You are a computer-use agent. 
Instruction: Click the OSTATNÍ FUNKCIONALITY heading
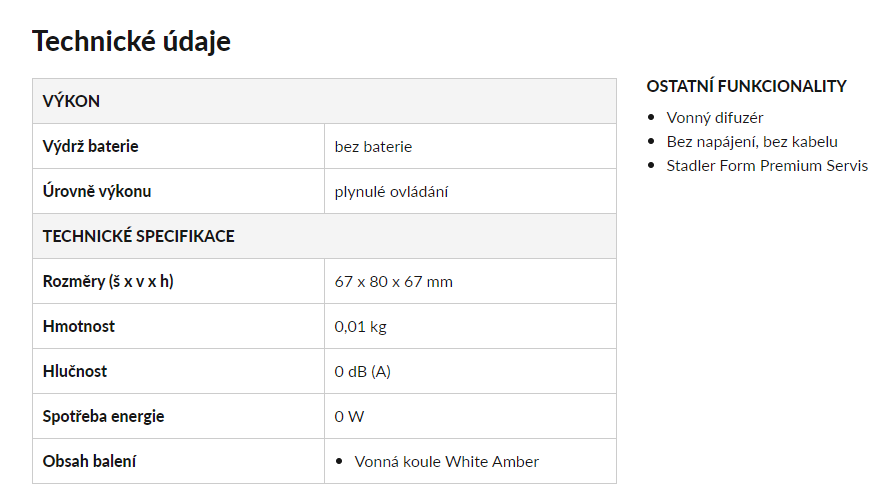point(747,87)
